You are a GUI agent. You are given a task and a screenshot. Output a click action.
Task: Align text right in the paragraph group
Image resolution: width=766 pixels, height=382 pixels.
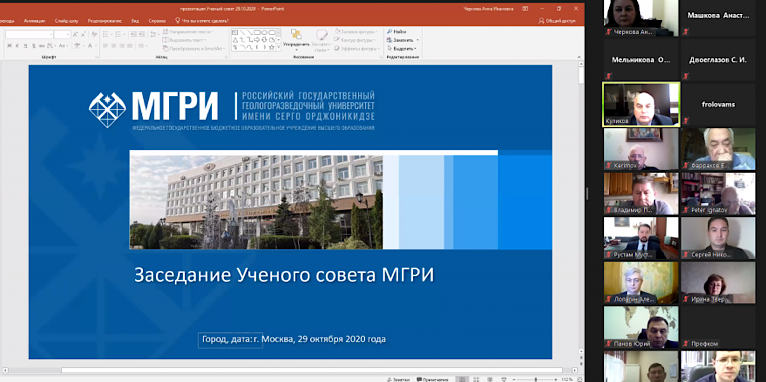pyautogui.click(x=122, y=45)
